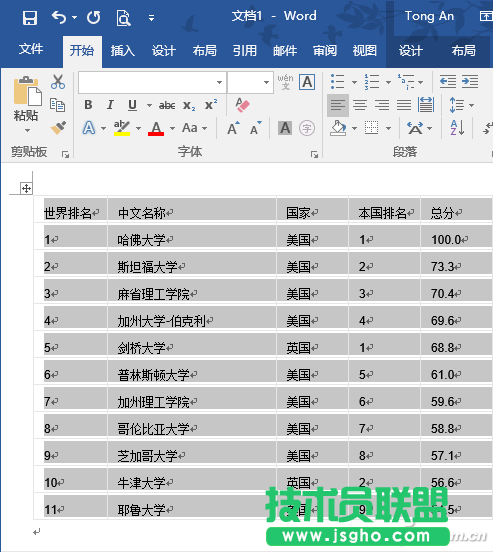
Task: Apply red font color
Action: click(x=156, y=128)
